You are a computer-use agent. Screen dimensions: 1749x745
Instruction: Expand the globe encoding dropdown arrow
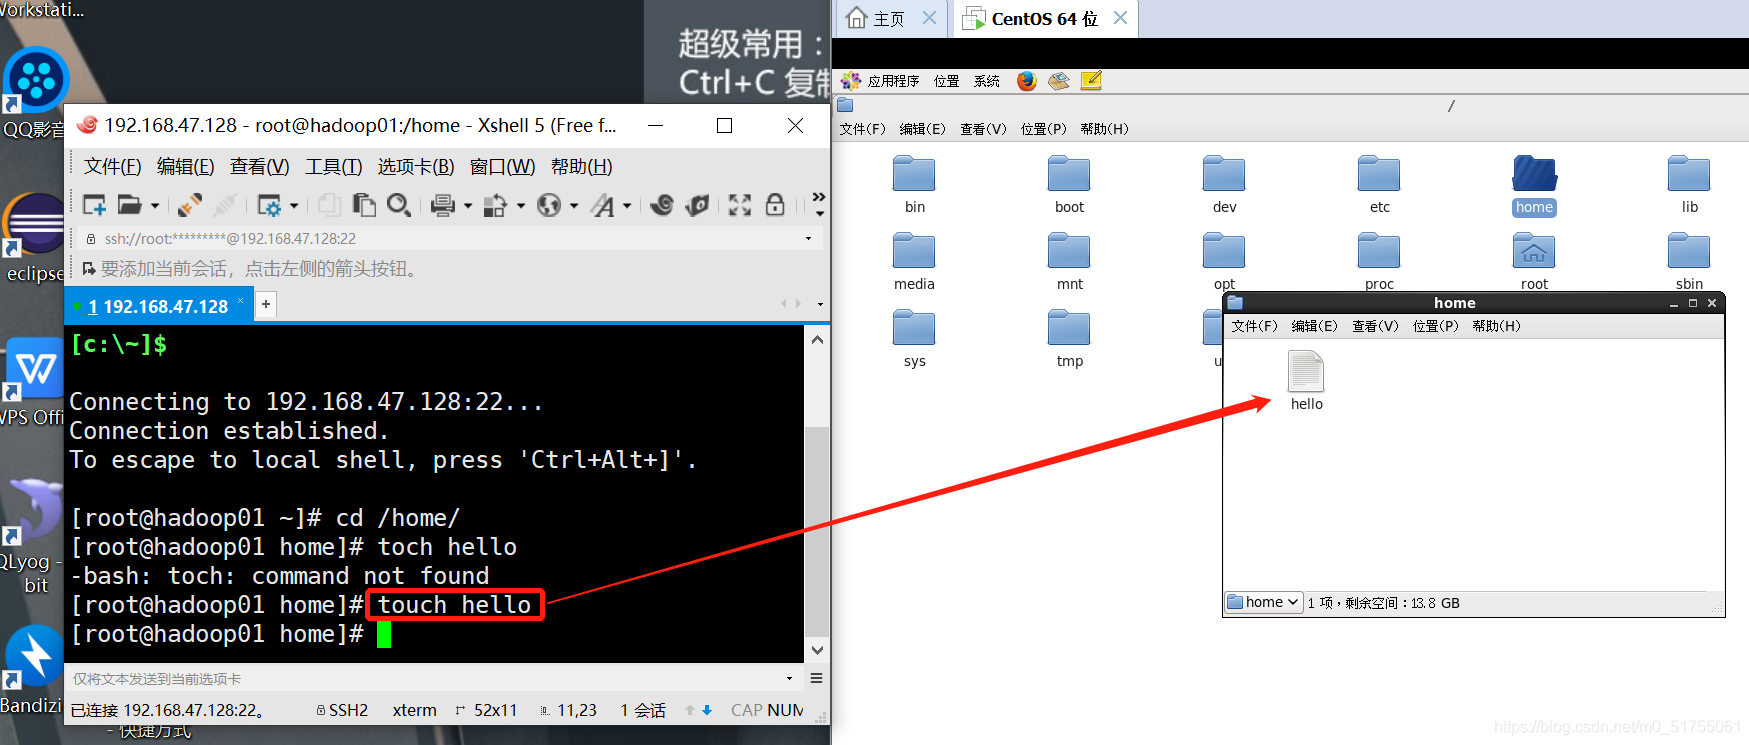click(x=574, y=206)
